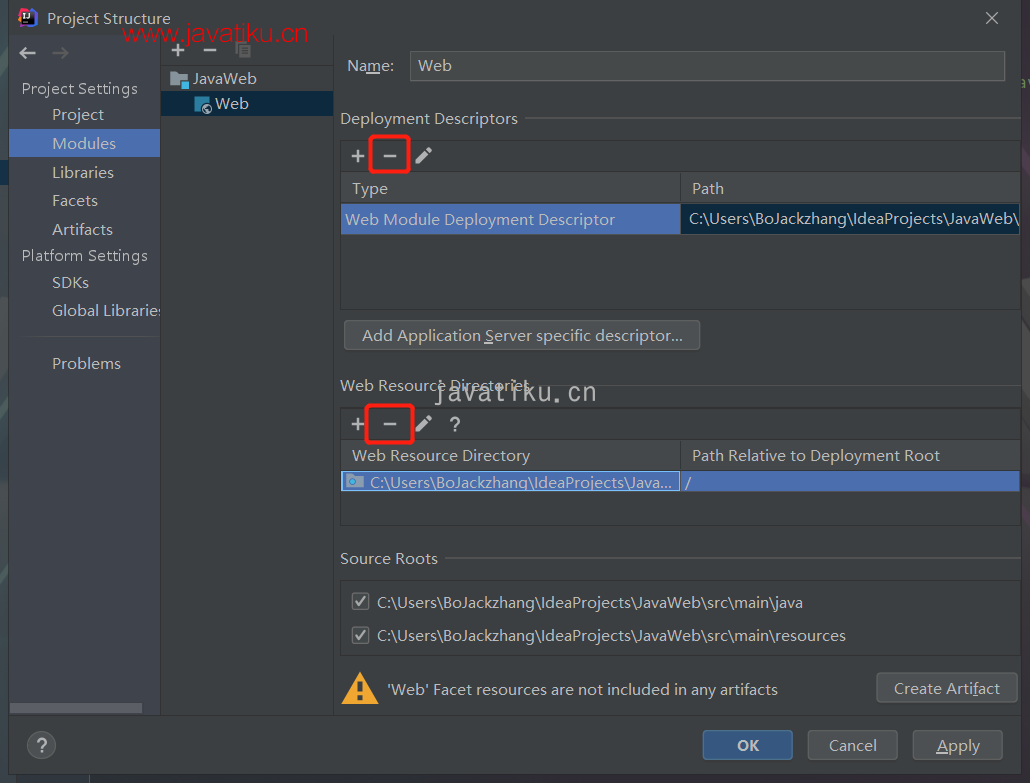Viewport: 1030px width, 783px height.
Task: Click the copy module icon
Action: (242, 50)
